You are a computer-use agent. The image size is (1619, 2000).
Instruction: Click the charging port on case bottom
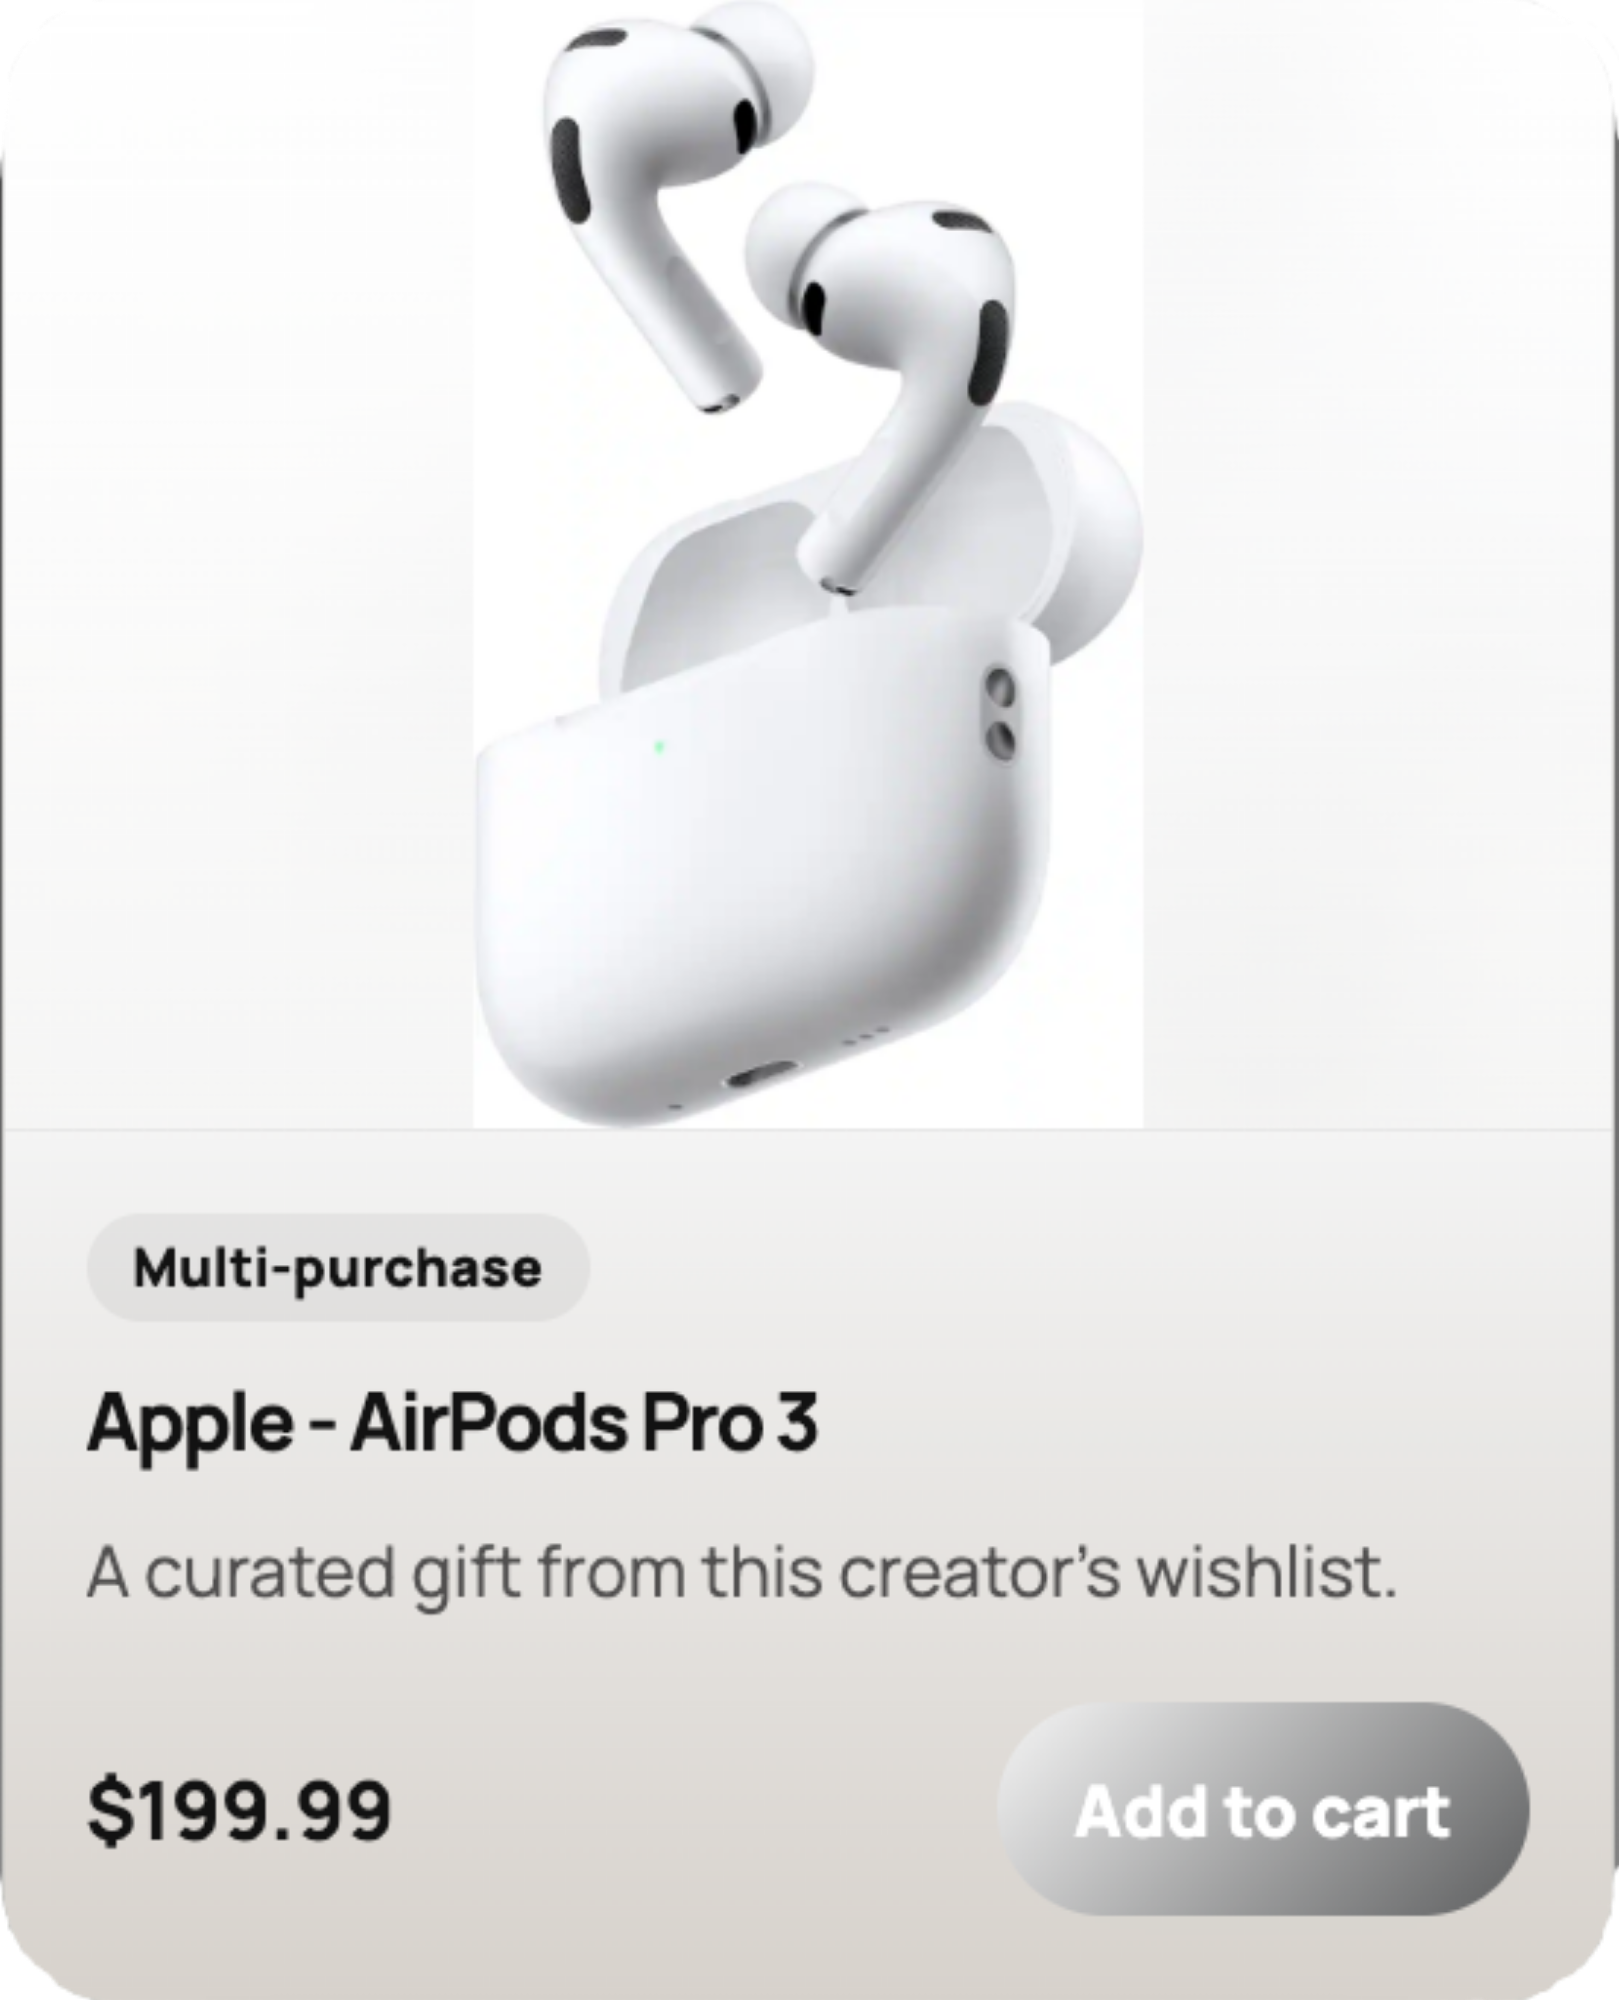762,1076
